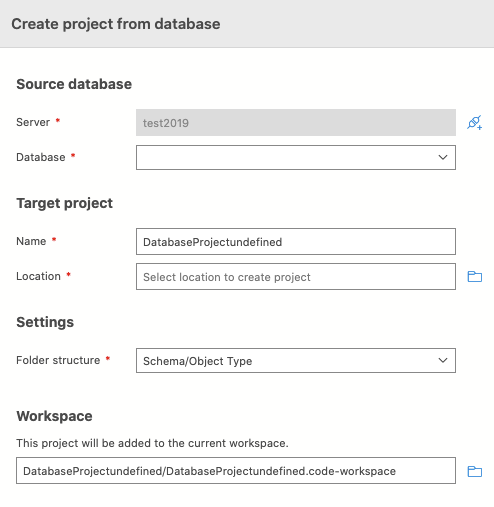This screenshot has height=507, width=494.
Task: Open the Database dropdown
Action: [x=296, y=157]
